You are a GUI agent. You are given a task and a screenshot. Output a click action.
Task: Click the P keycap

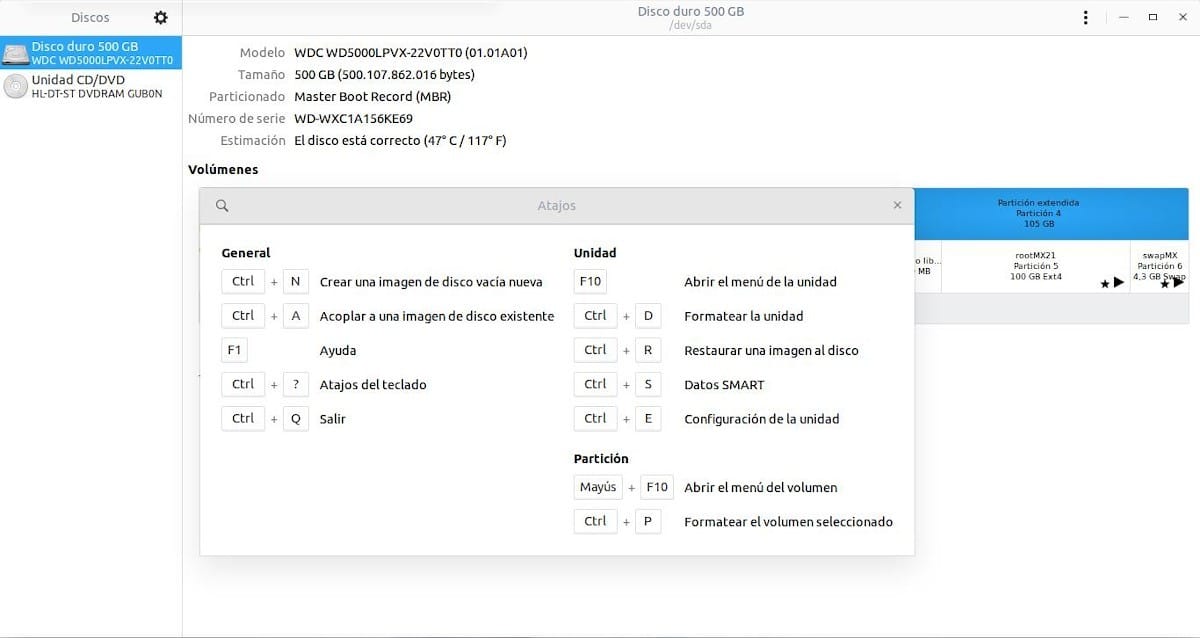(x=648, y=522)
